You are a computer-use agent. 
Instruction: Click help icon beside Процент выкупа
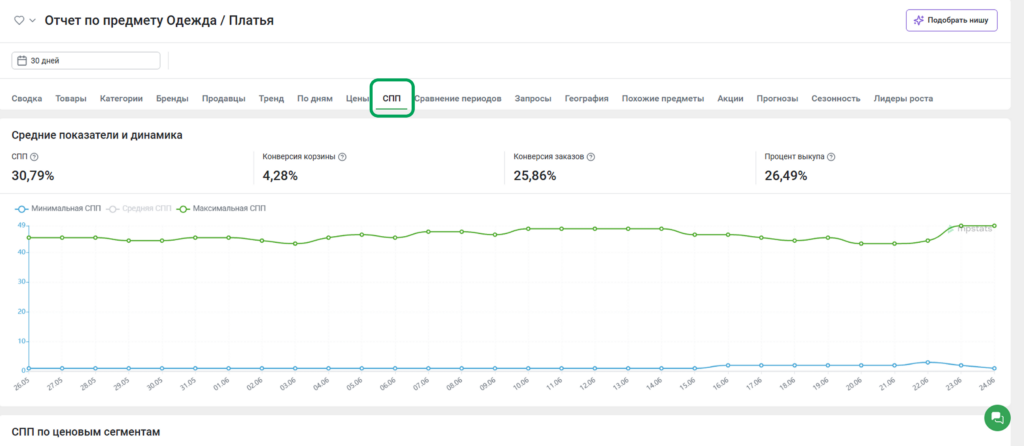(832, 157)
